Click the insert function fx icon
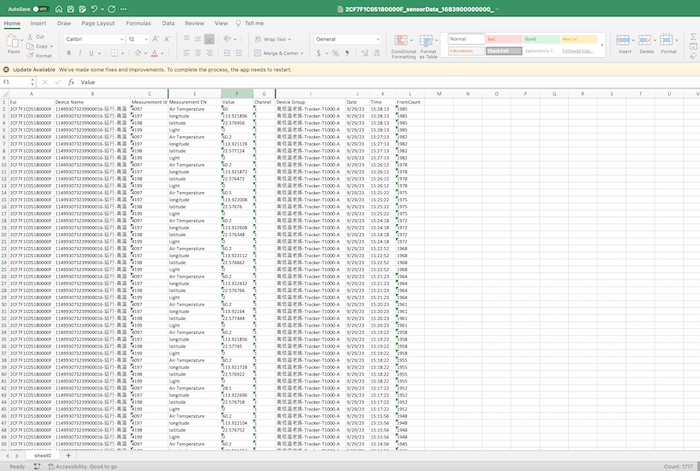 (71, 82)
